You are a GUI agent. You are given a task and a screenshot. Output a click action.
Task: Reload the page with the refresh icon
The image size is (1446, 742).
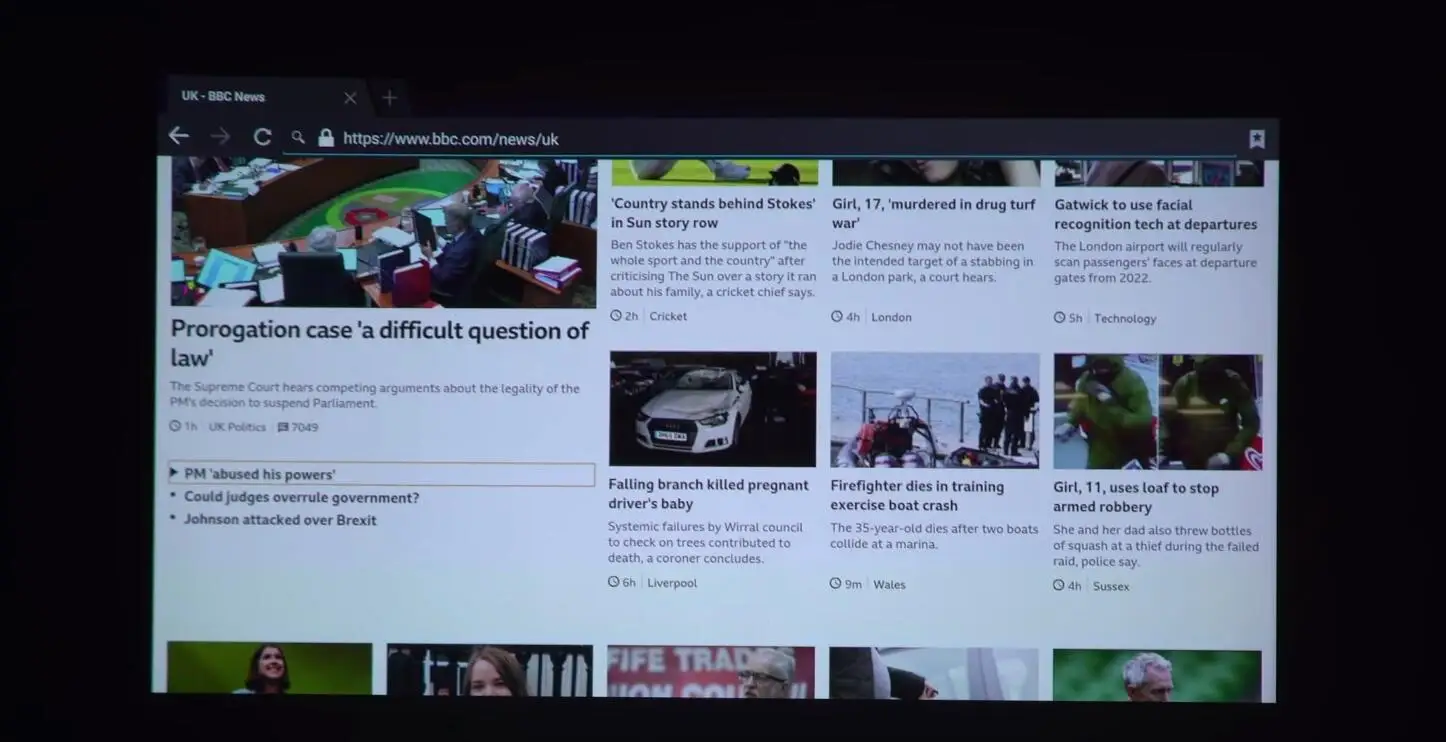[x=262, y=137]
